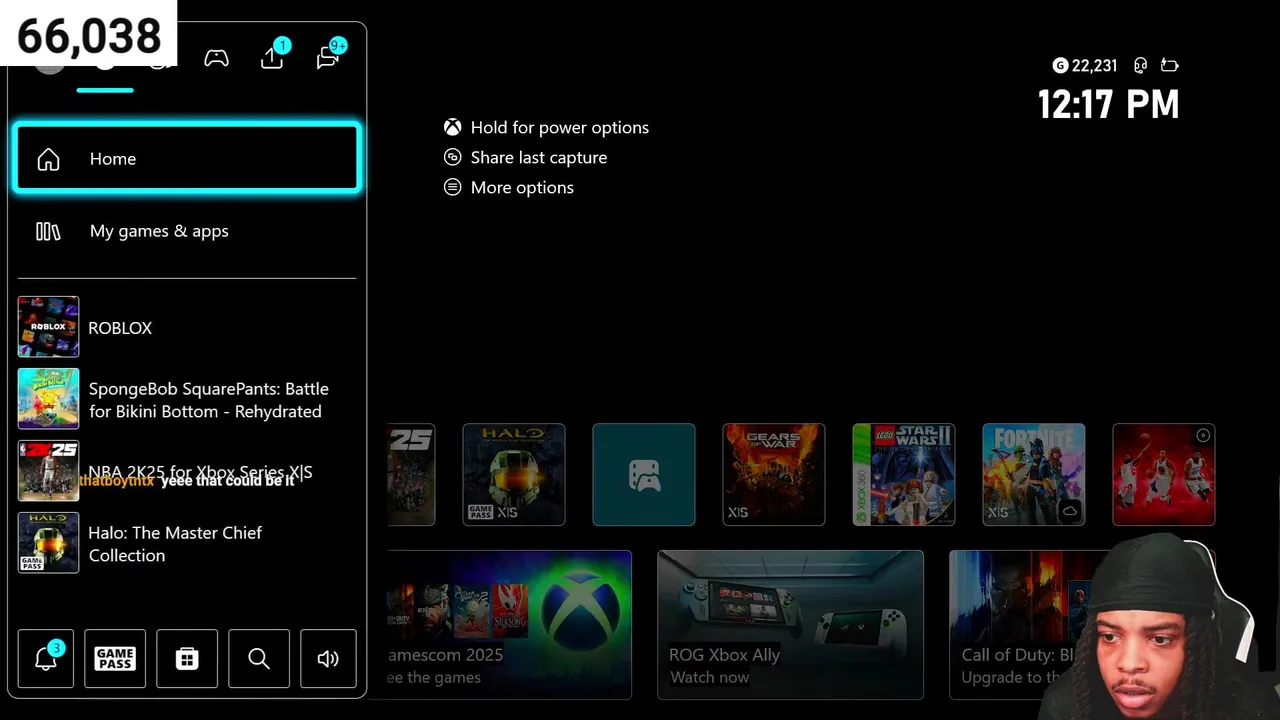
Task: Click the share capture glyph icon
Action: [453, 157]
